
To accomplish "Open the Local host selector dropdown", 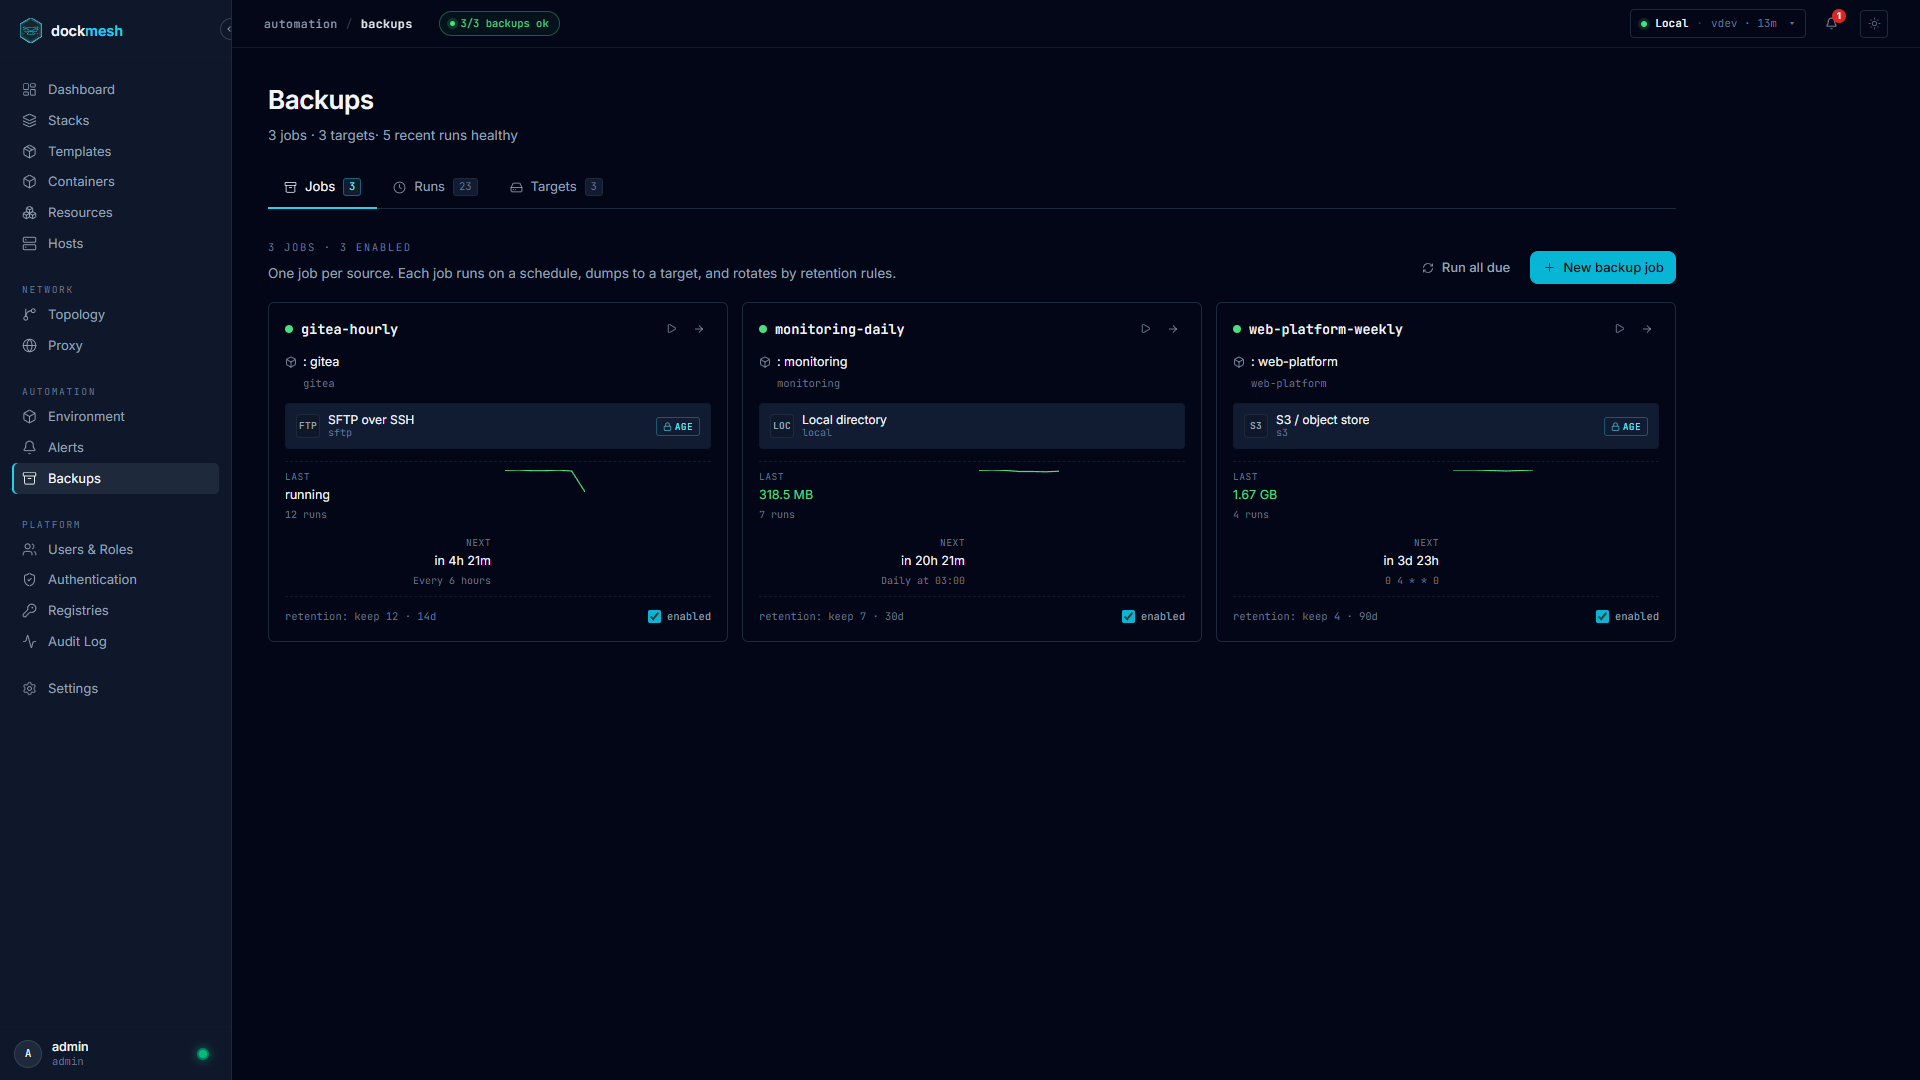I will 1717,23.
